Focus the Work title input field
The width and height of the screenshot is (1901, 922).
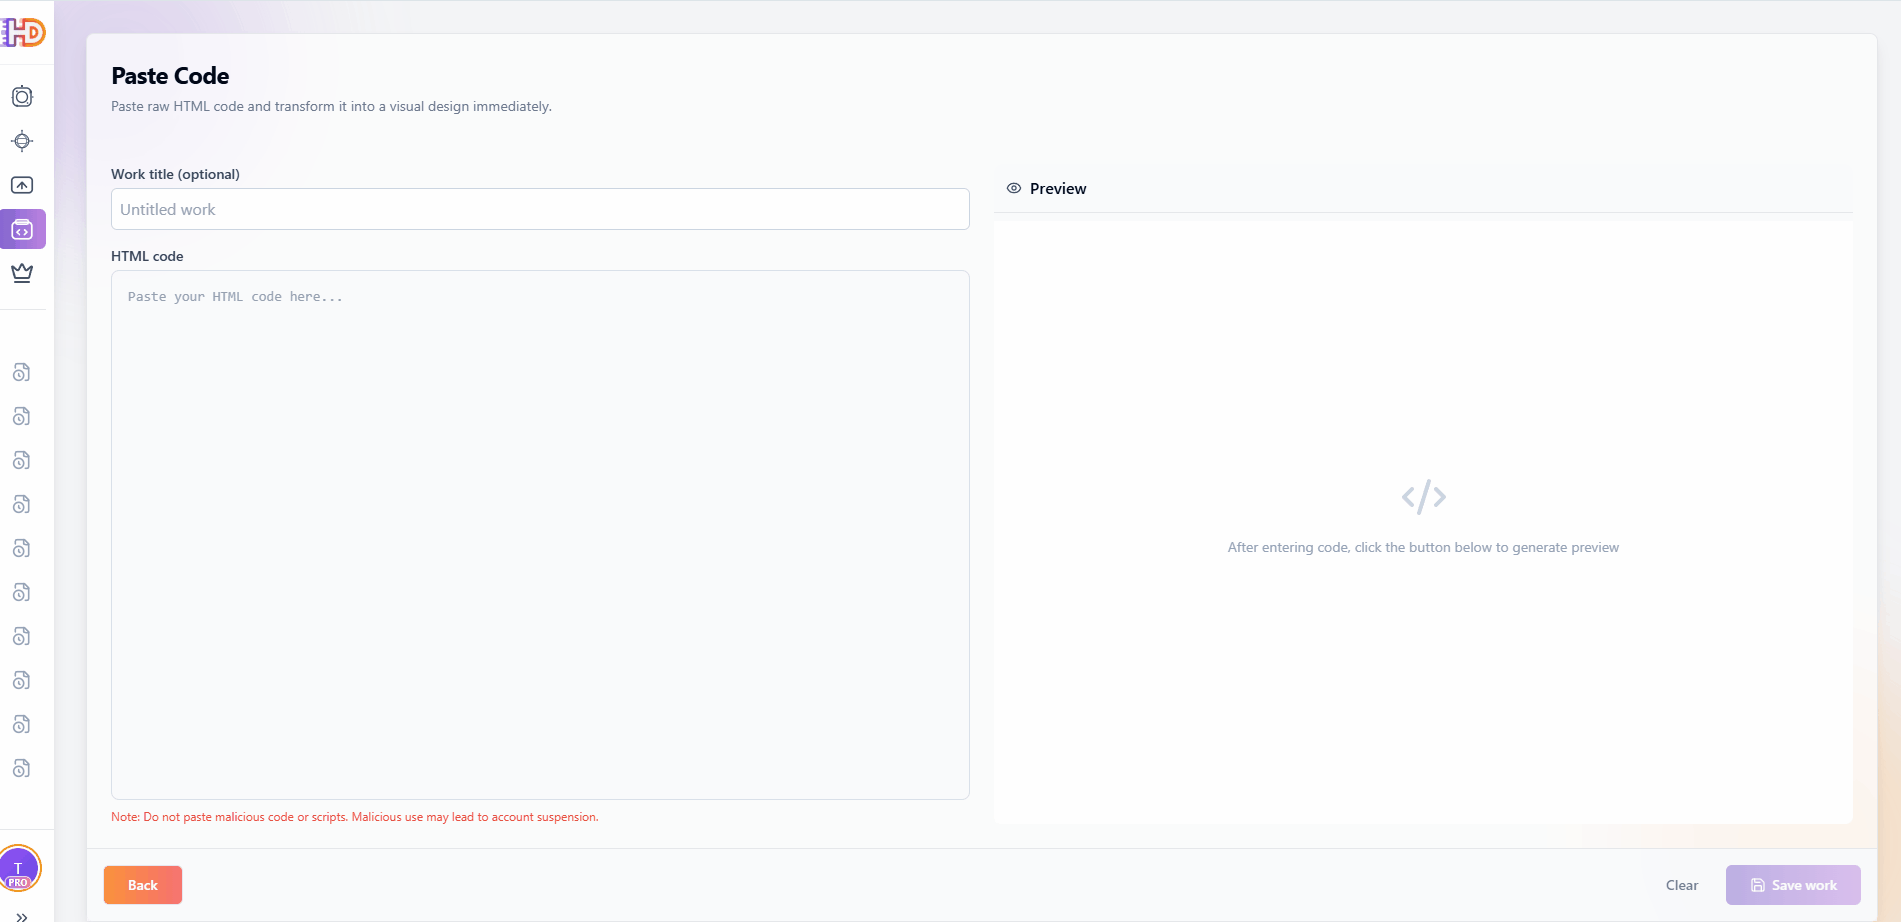pyautogui.click(x=540, y=210)
